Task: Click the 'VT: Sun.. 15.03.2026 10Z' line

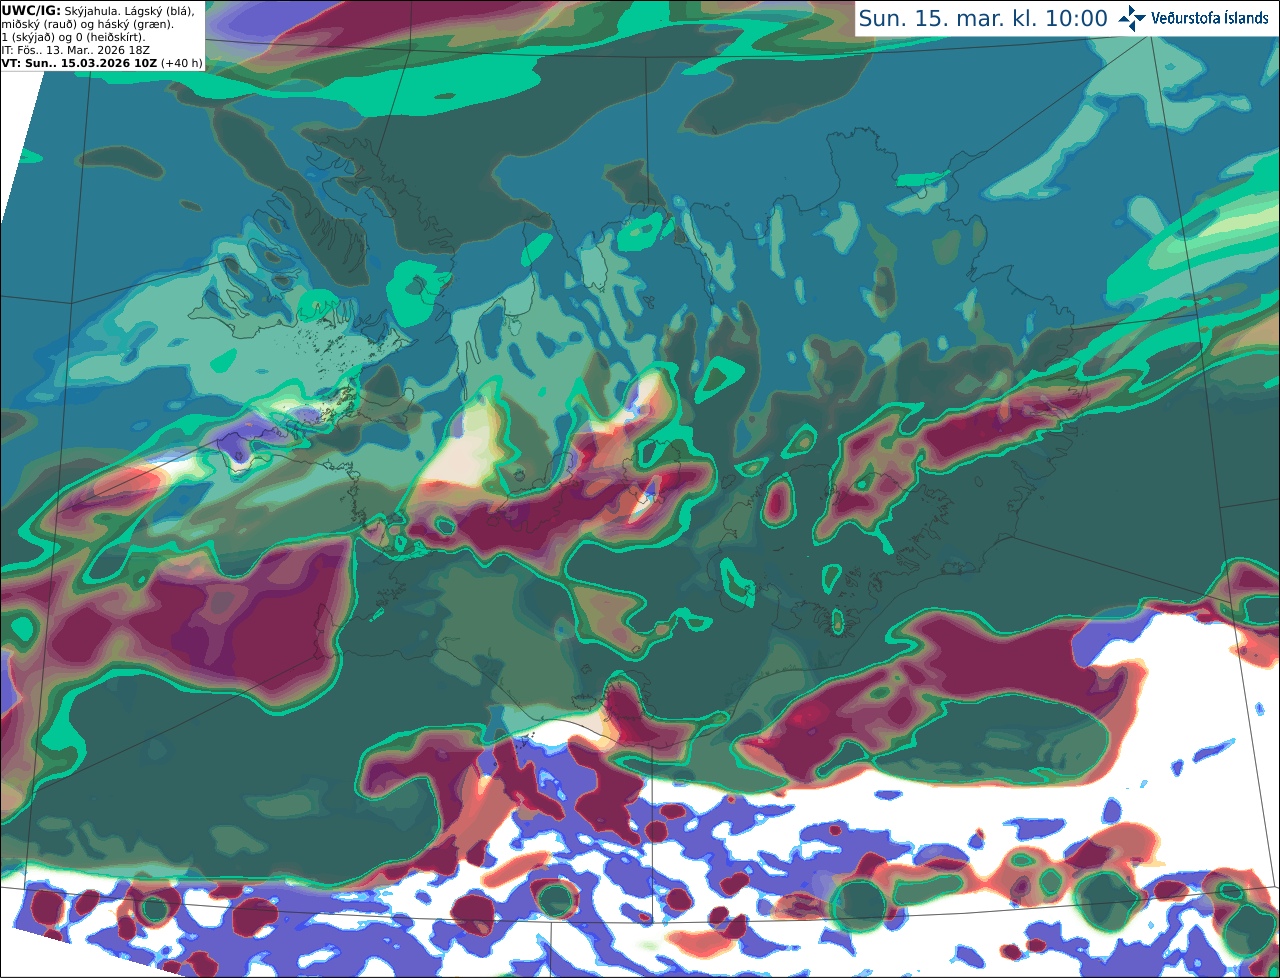Action: [80, 63]
